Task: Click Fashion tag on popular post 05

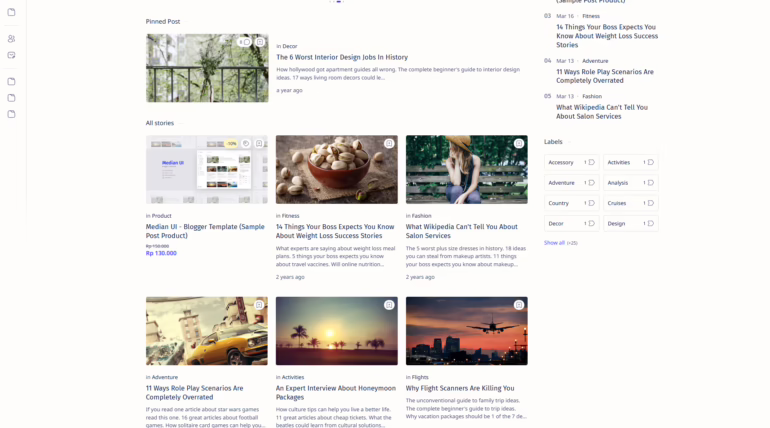Action: pos(592,97)
